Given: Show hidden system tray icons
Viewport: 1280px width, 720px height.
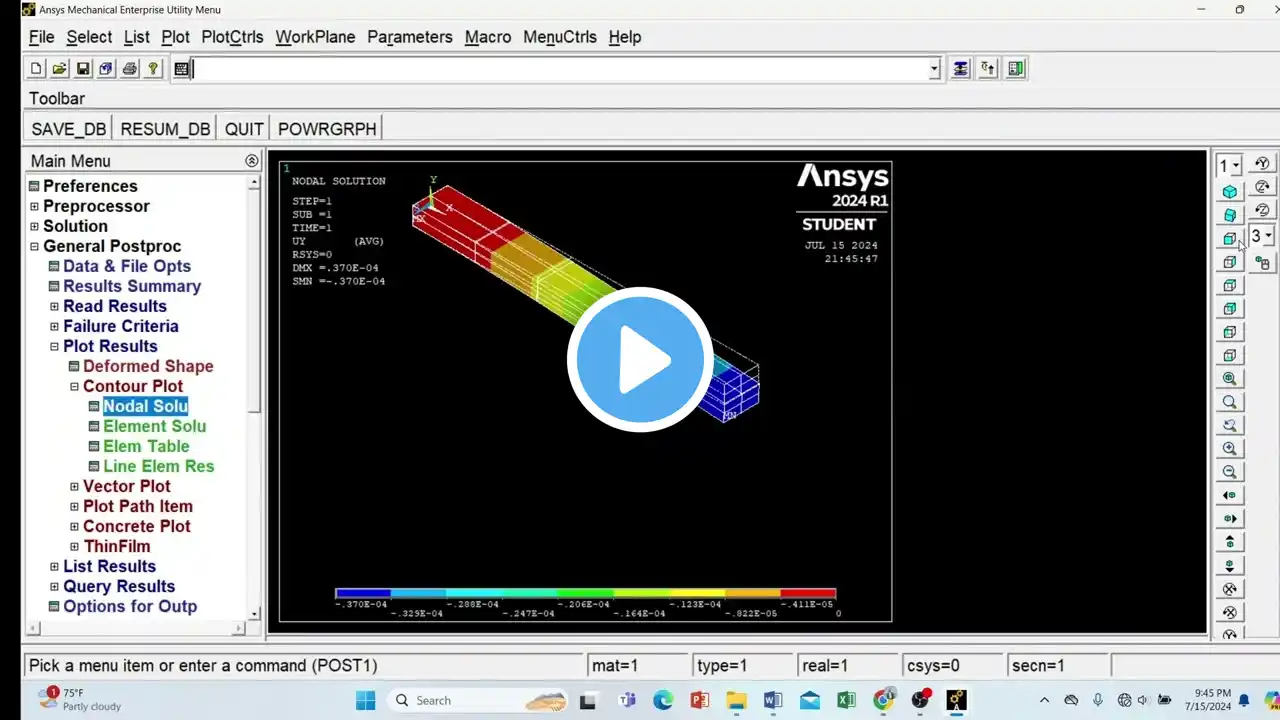Looking at the screenshot, I should (x=1044, y=700).
